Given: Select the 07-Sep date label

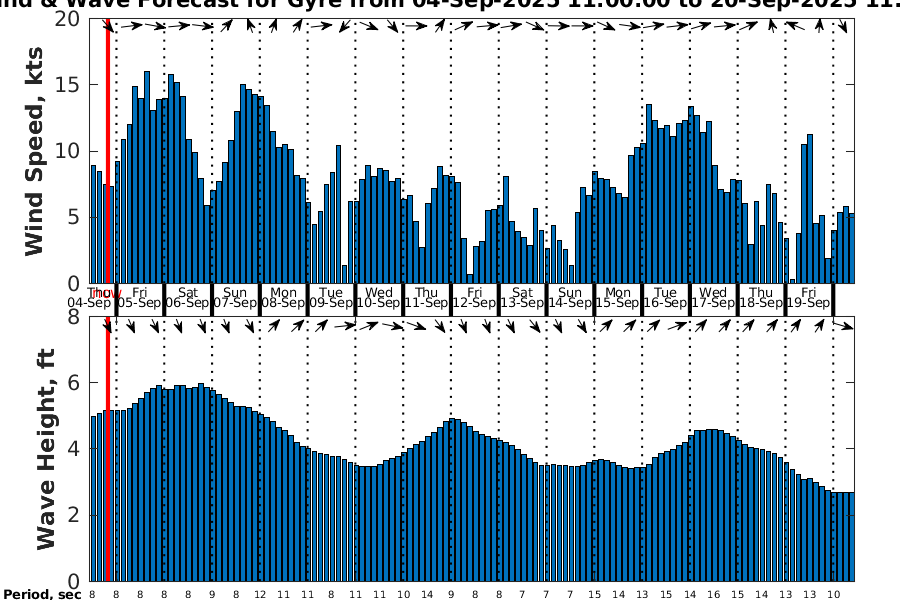Looking at the screenshot, I should click(235, 303).
